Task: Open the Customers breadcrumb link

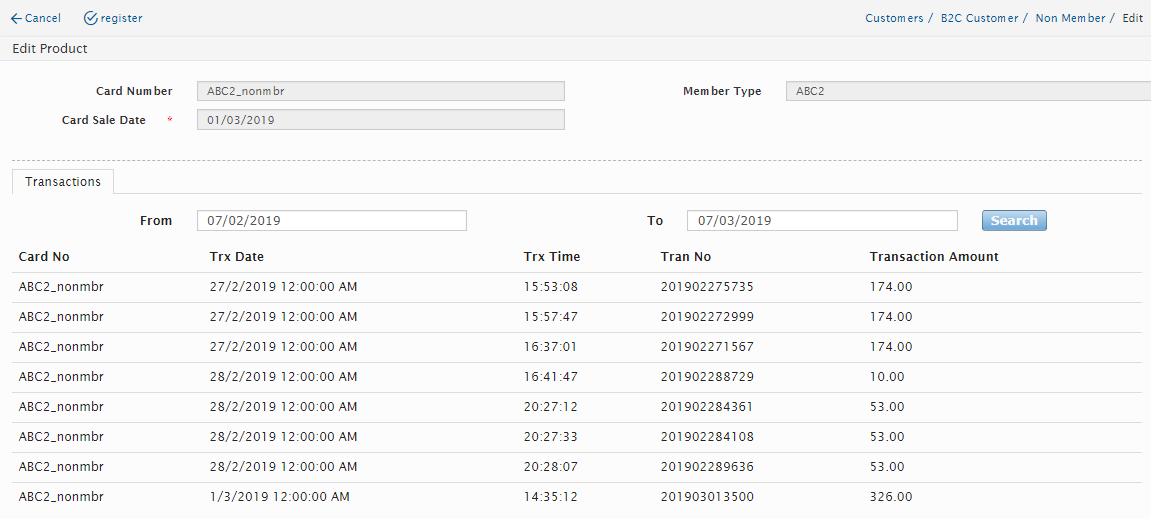Action: 894,18
